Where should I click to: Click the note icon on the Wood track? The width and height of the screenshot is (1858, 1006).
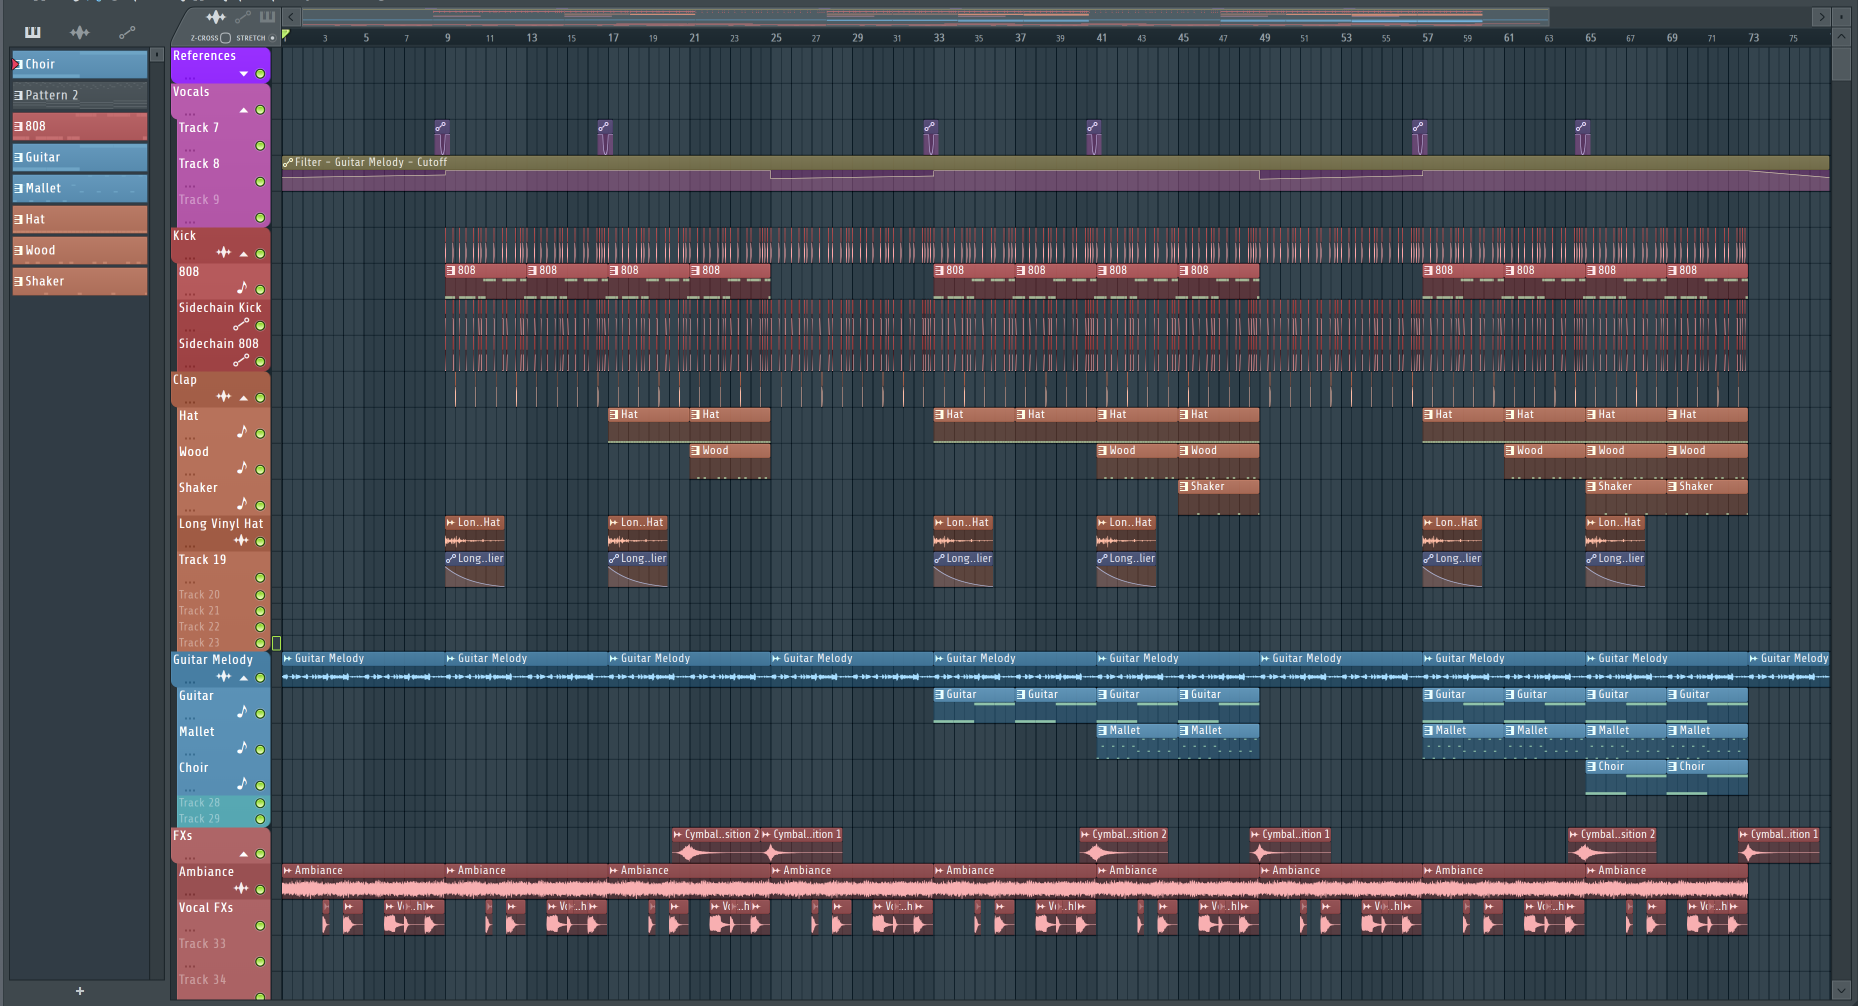241,468
